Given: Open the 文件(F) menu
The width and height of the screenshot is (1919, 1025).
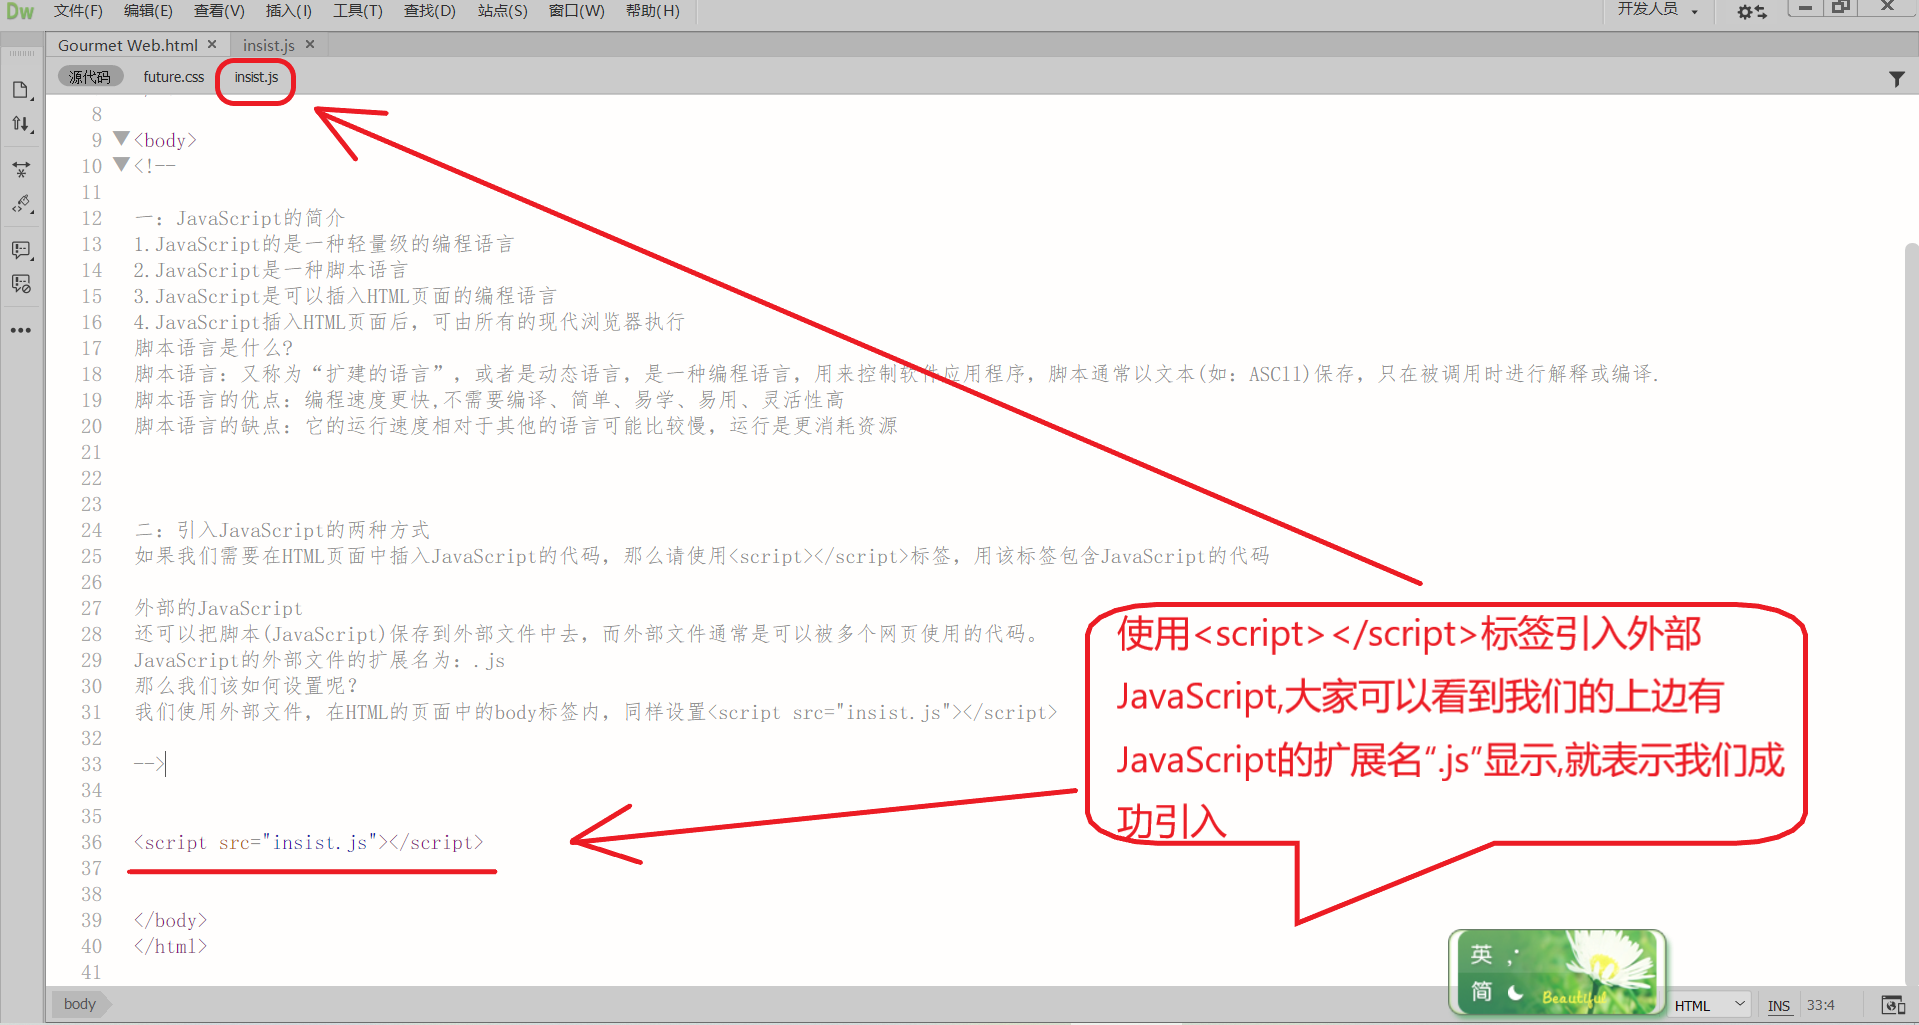Looking at the screenshot, I should (78, 11).
